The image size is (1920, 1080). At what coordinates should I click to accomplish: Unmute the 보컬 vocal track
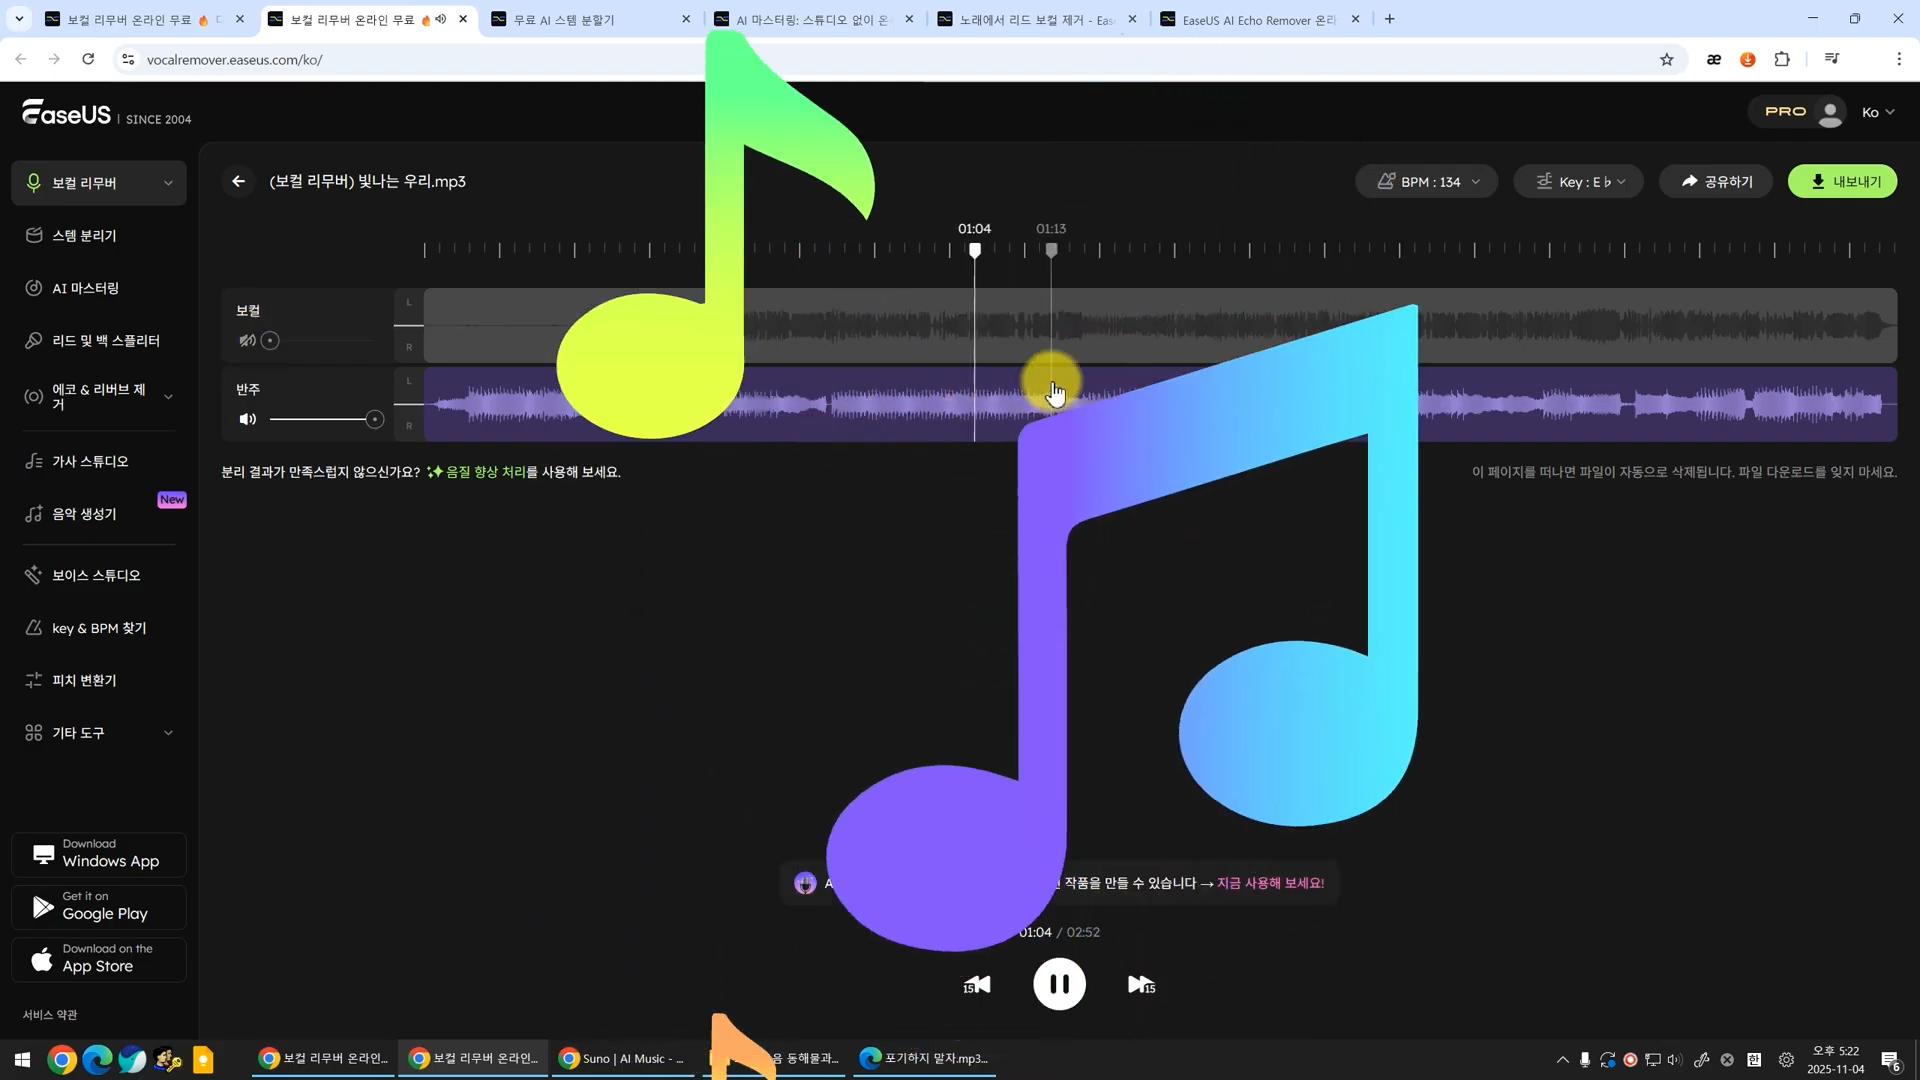(x=247, y=341)
